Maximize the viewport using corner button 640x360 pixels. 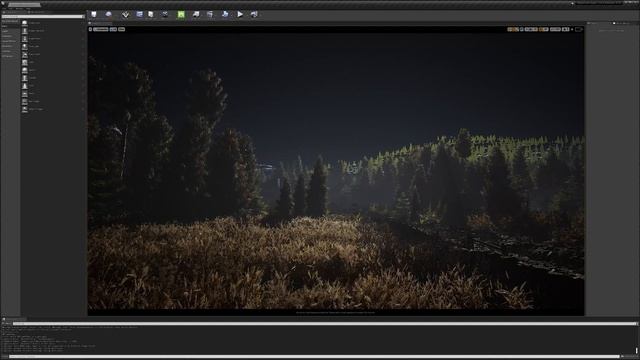point(578,29)
